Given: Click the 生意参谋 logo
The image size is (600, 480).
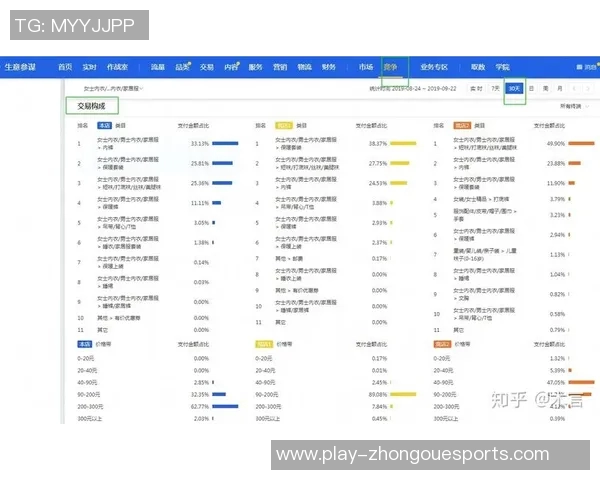Looking at the screenshot, I should pos(20,67).
